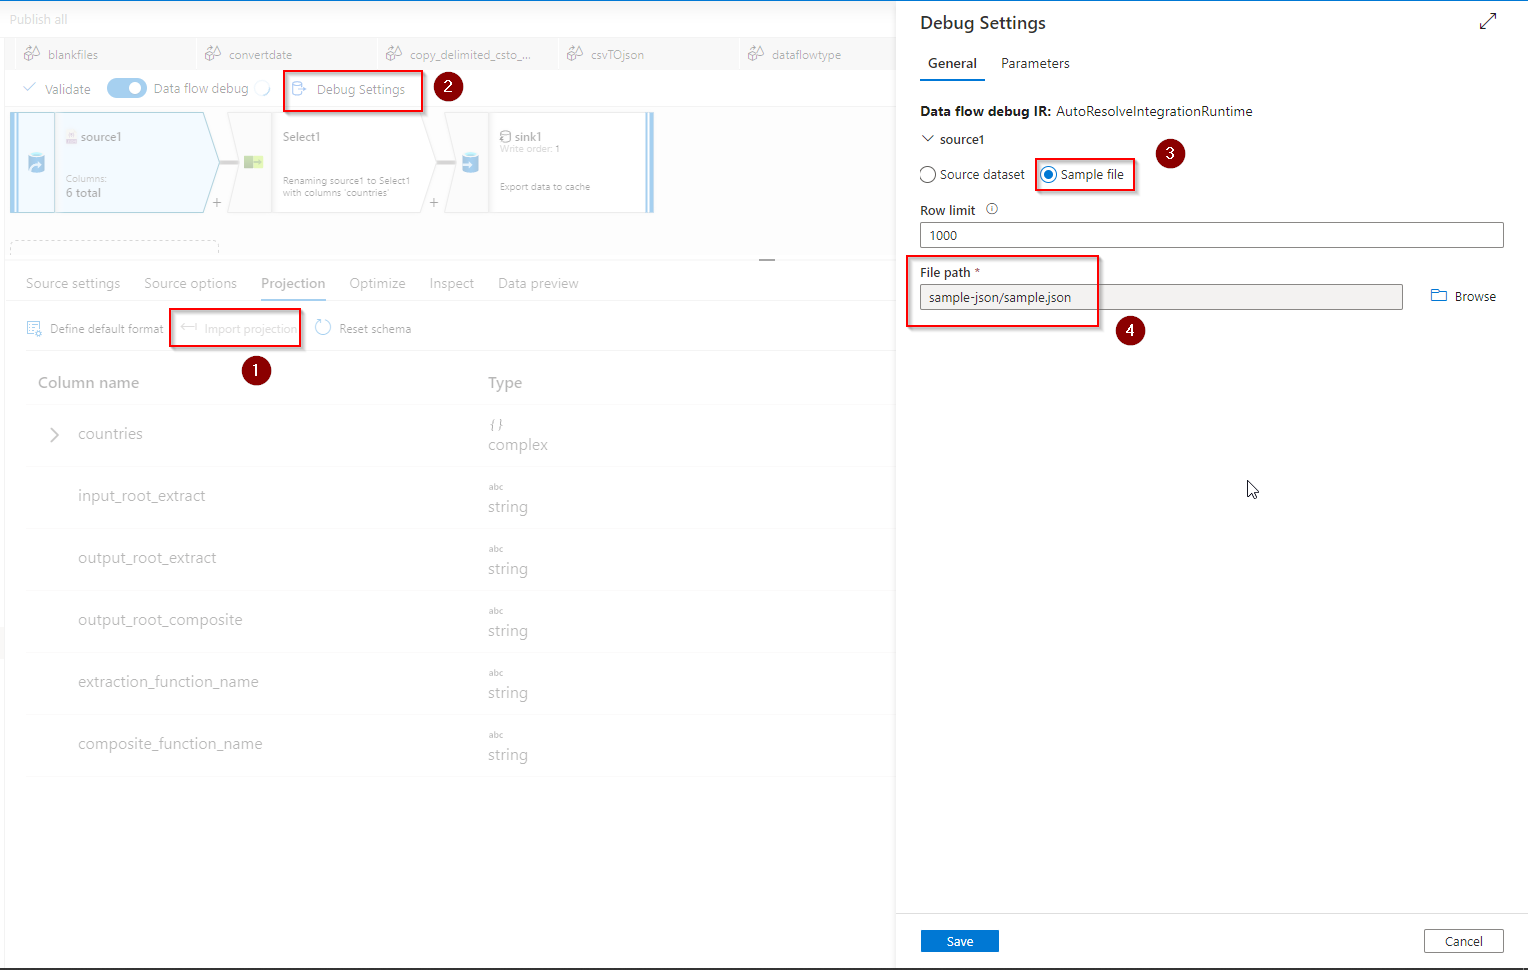Click the composite_function_name column name
The height and width of the screenshot is (970, 1528).
pos(170,744)
